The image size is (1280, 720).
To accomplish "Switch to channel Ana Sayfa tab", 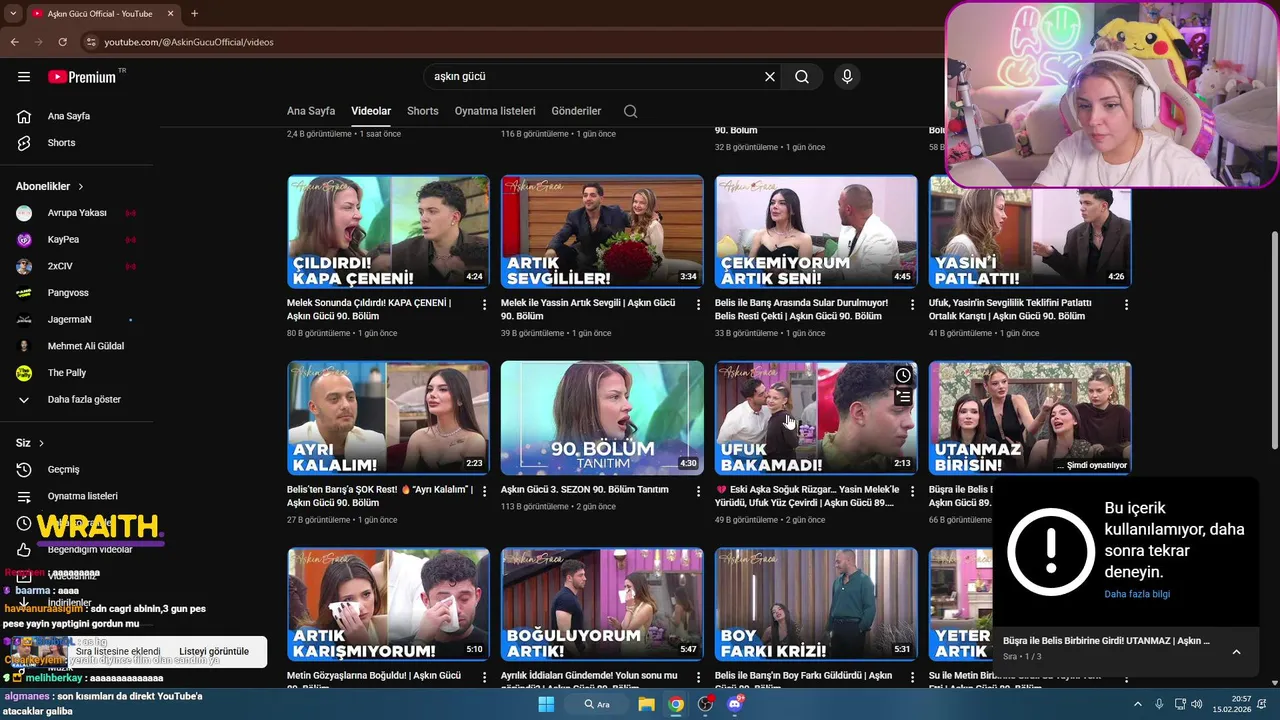I will pyautogui.click(x=311, y=111).
